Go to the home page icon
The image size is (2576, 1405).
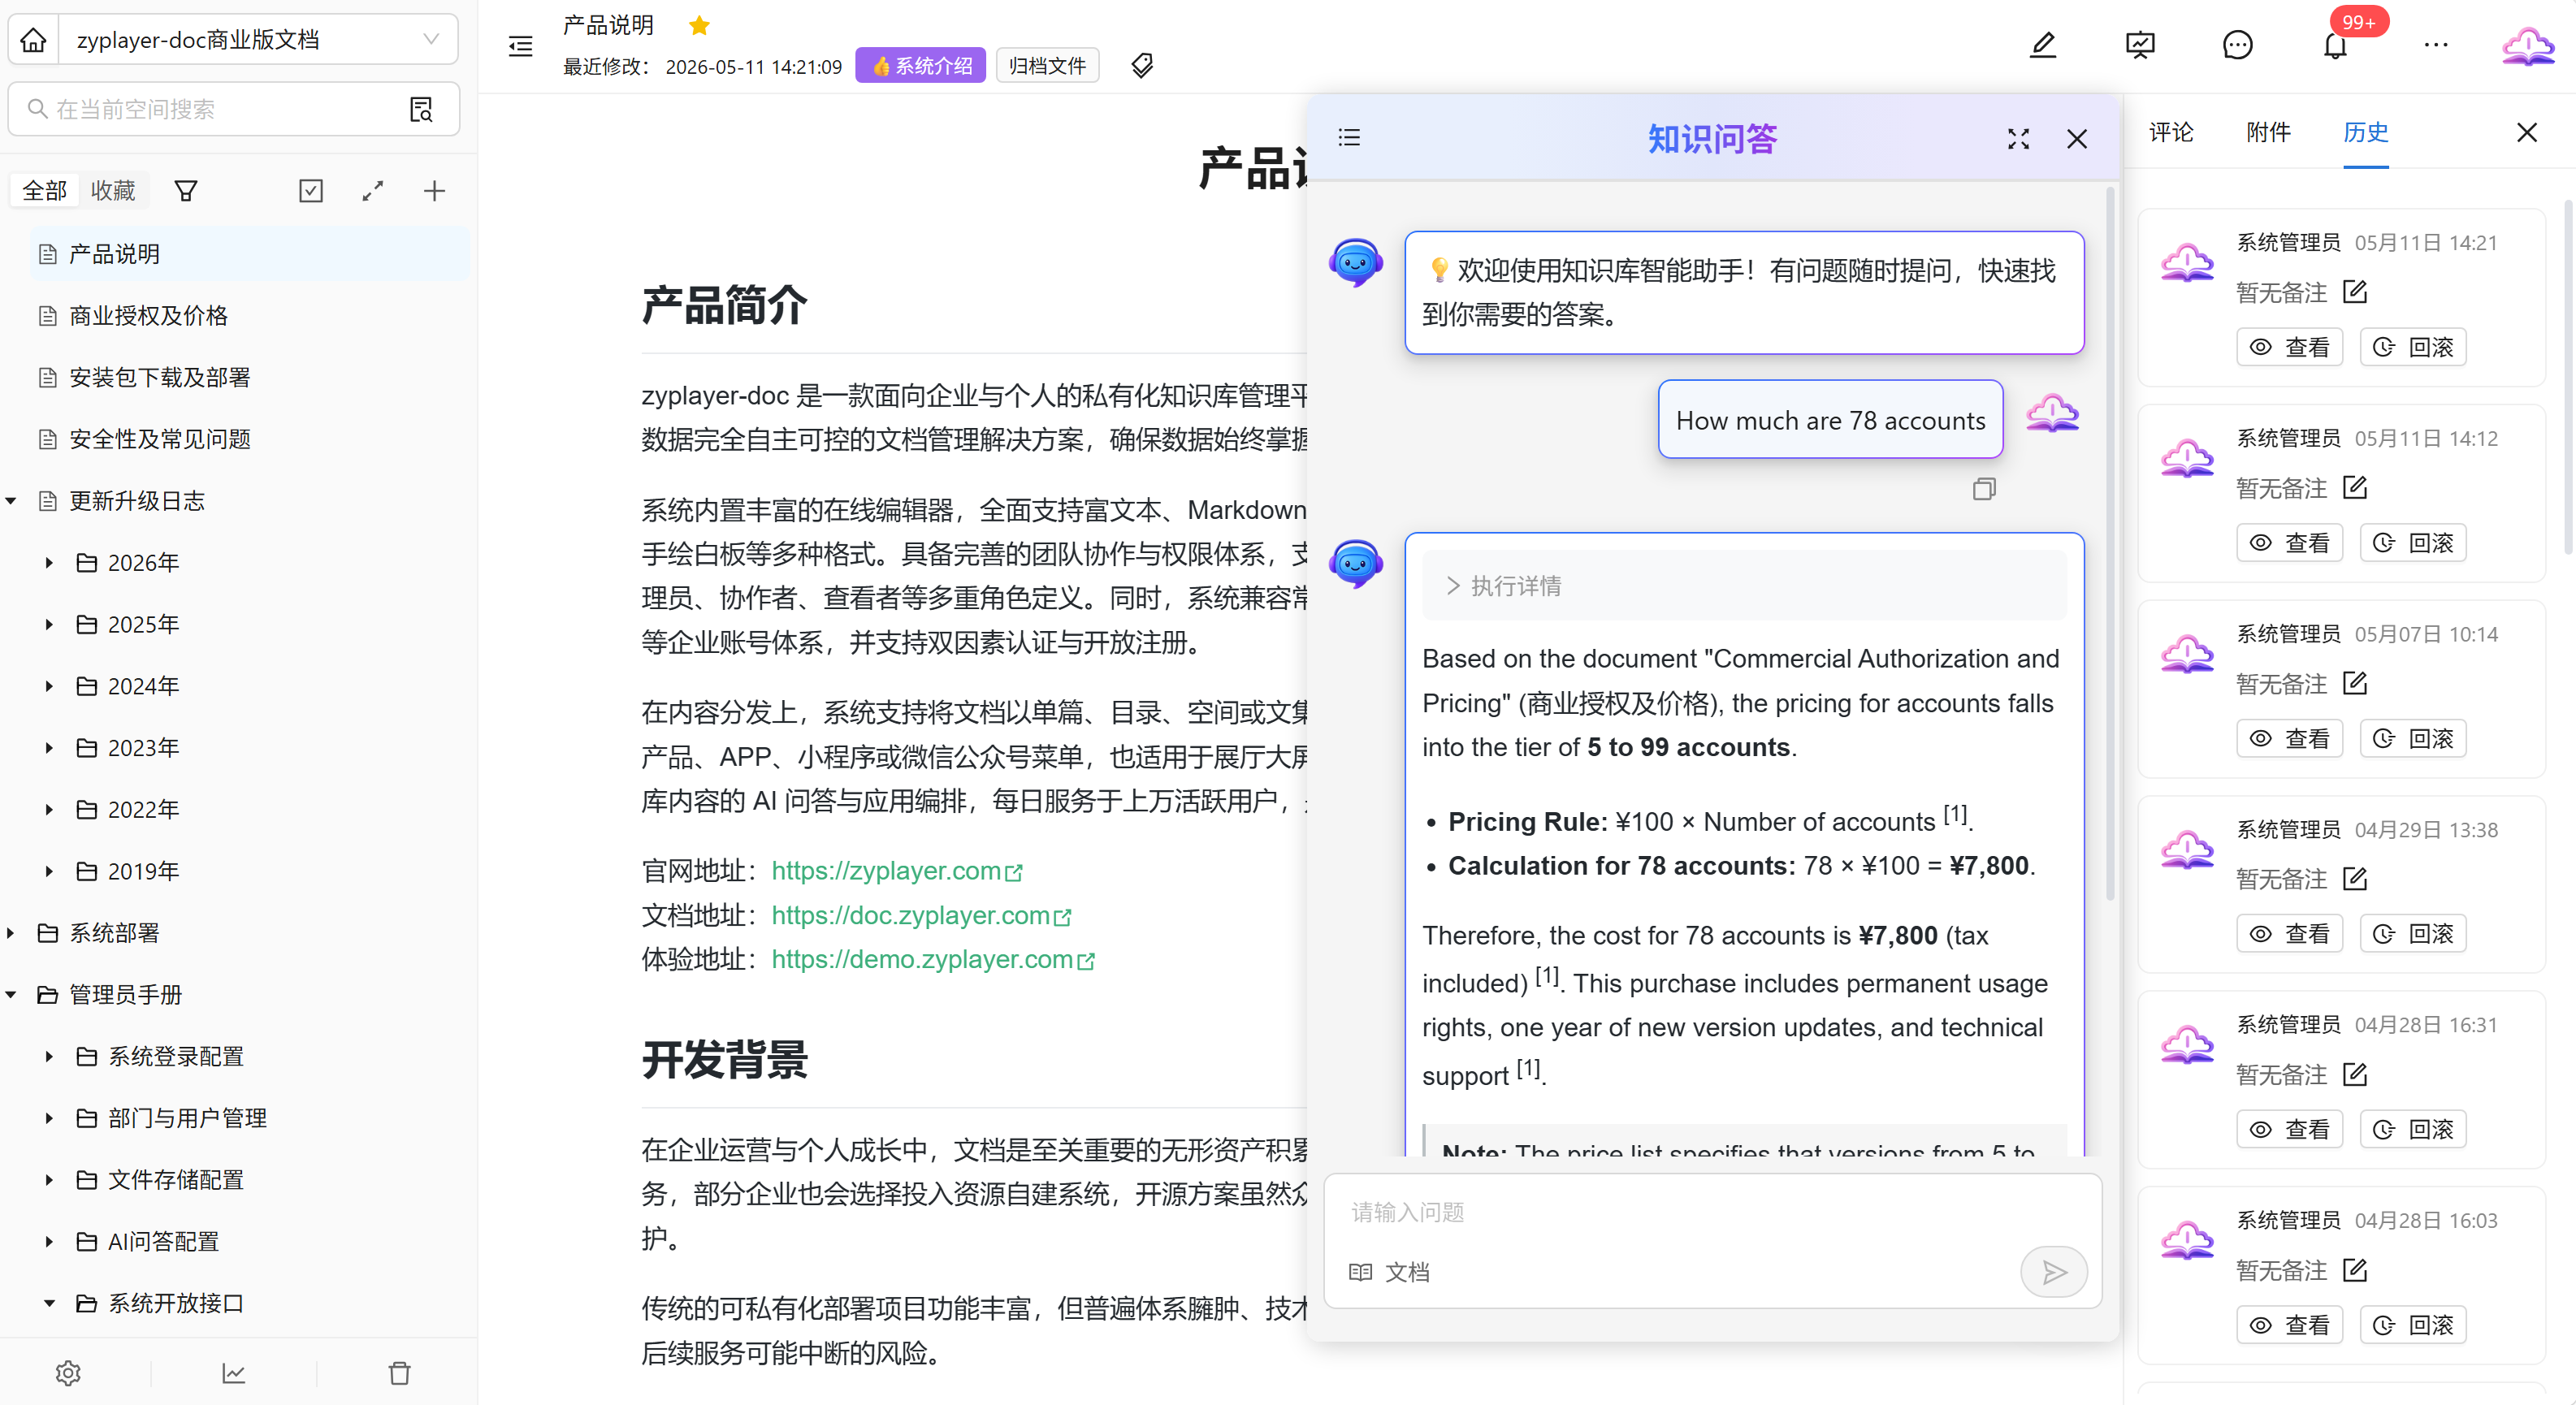[x=34, y=40]
